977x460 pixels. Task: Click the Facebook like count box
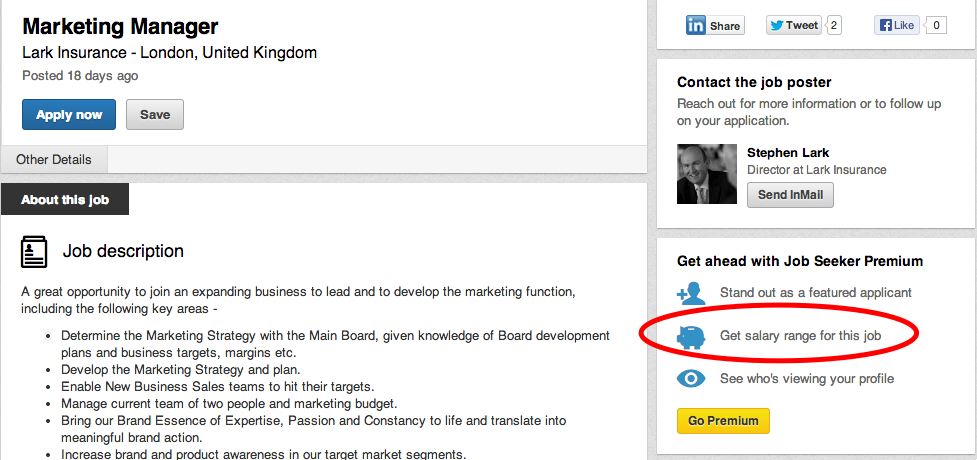pos(936,26)
